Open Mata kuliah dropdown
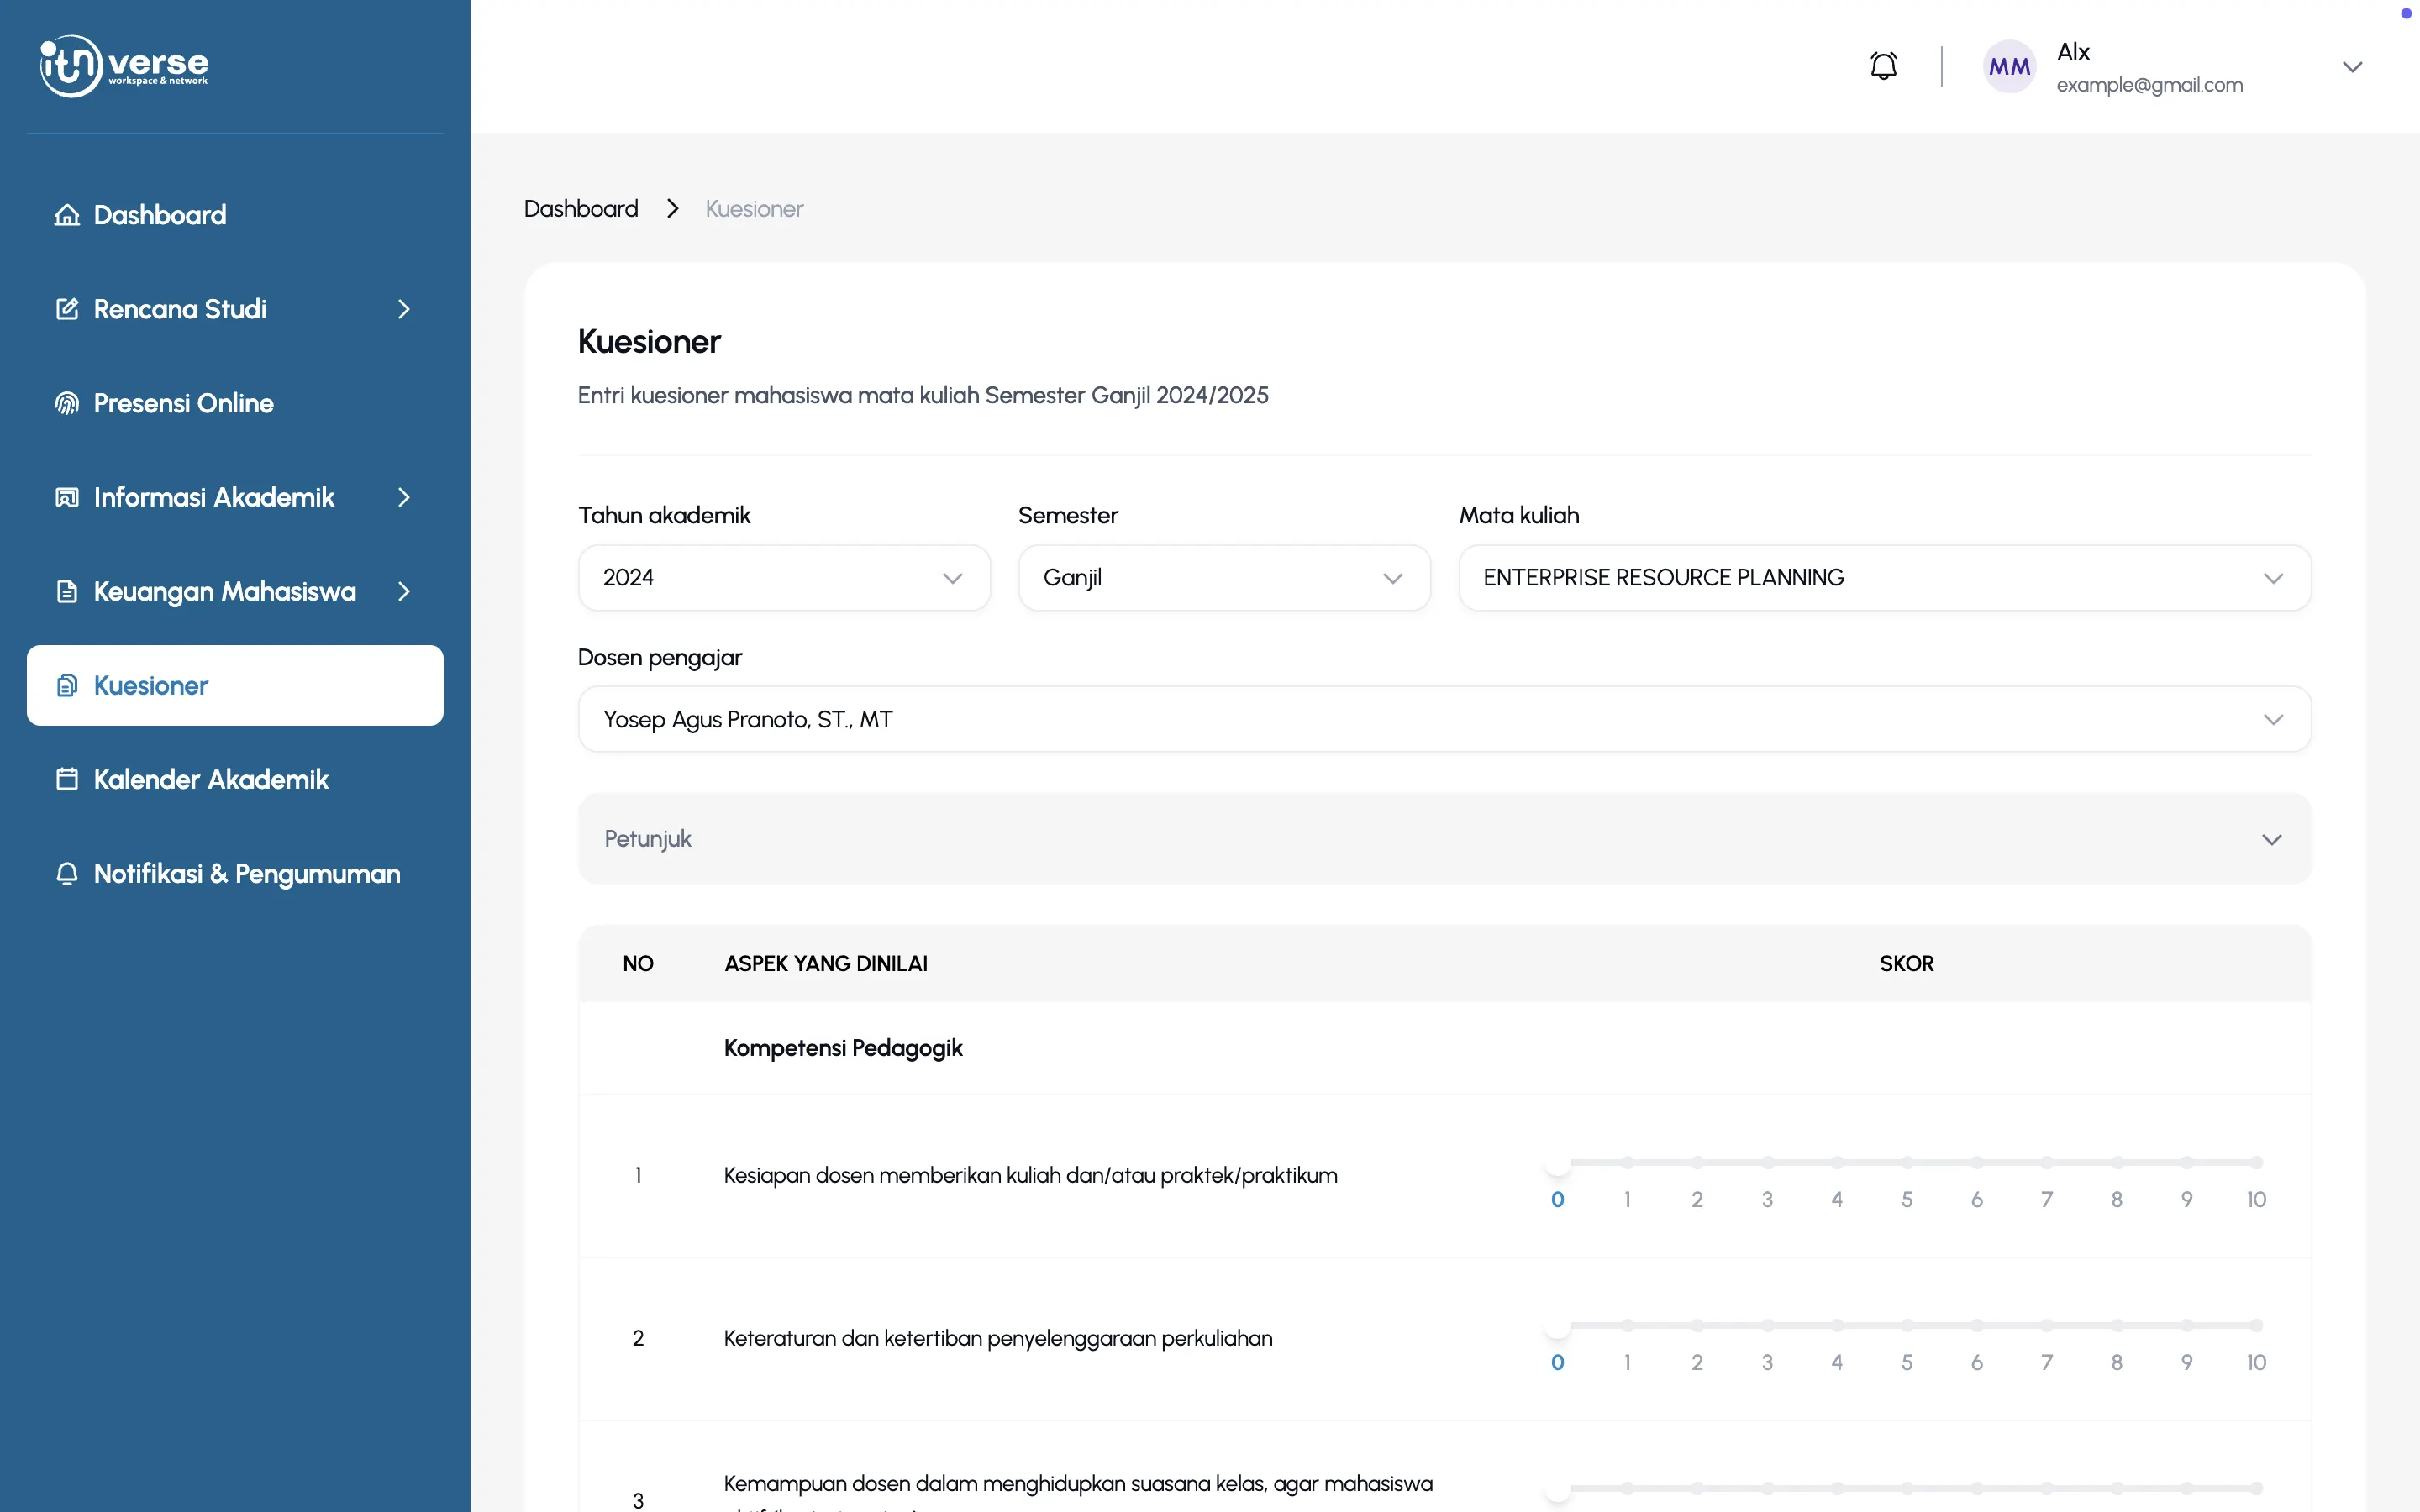Viewport: 2420px width, 1512px height. pyautogui.click(x=1884, y=578)
